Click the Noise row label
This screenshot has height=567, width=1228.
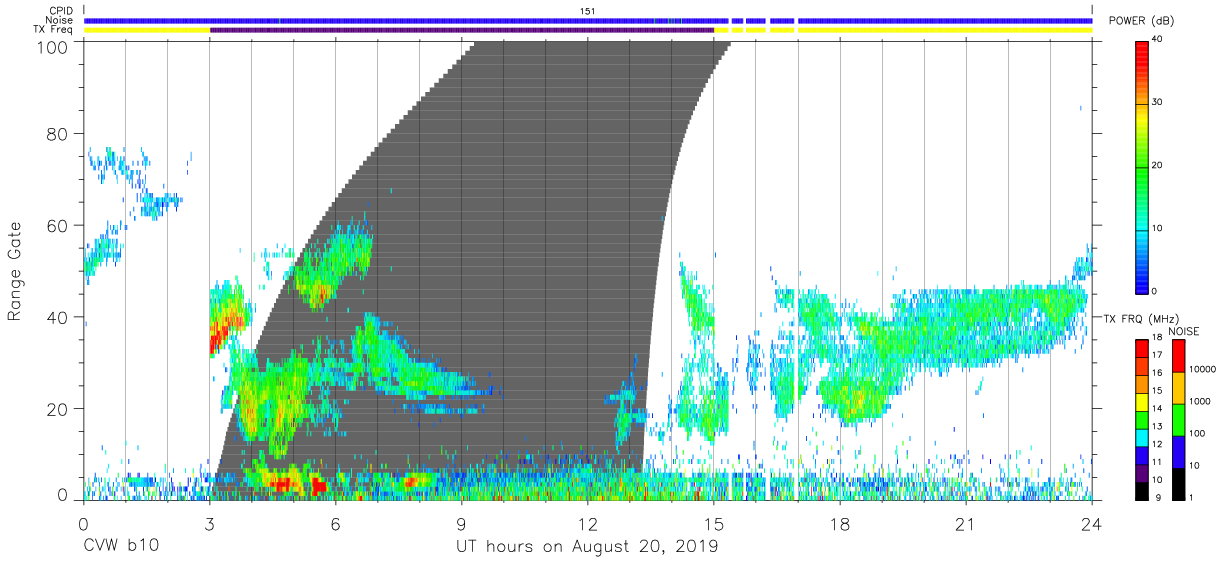click(59, 20)
